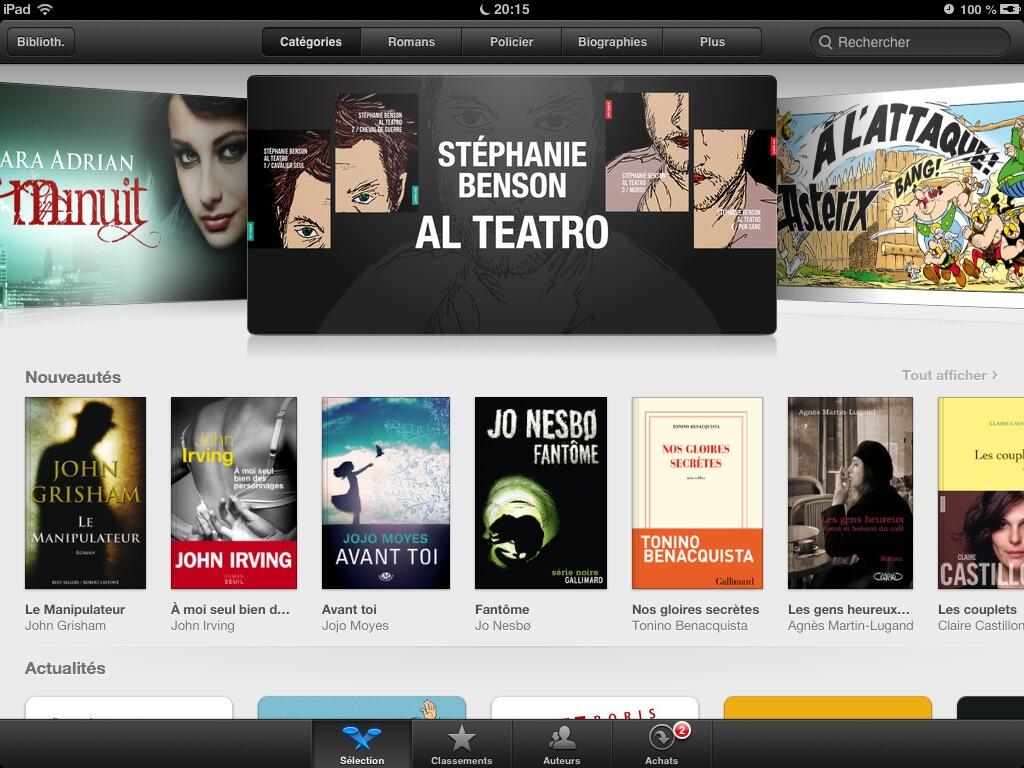Tap the battery indicator in status bar
The height and width of the screenshot is (768, 1024).
coord(1011,9)
